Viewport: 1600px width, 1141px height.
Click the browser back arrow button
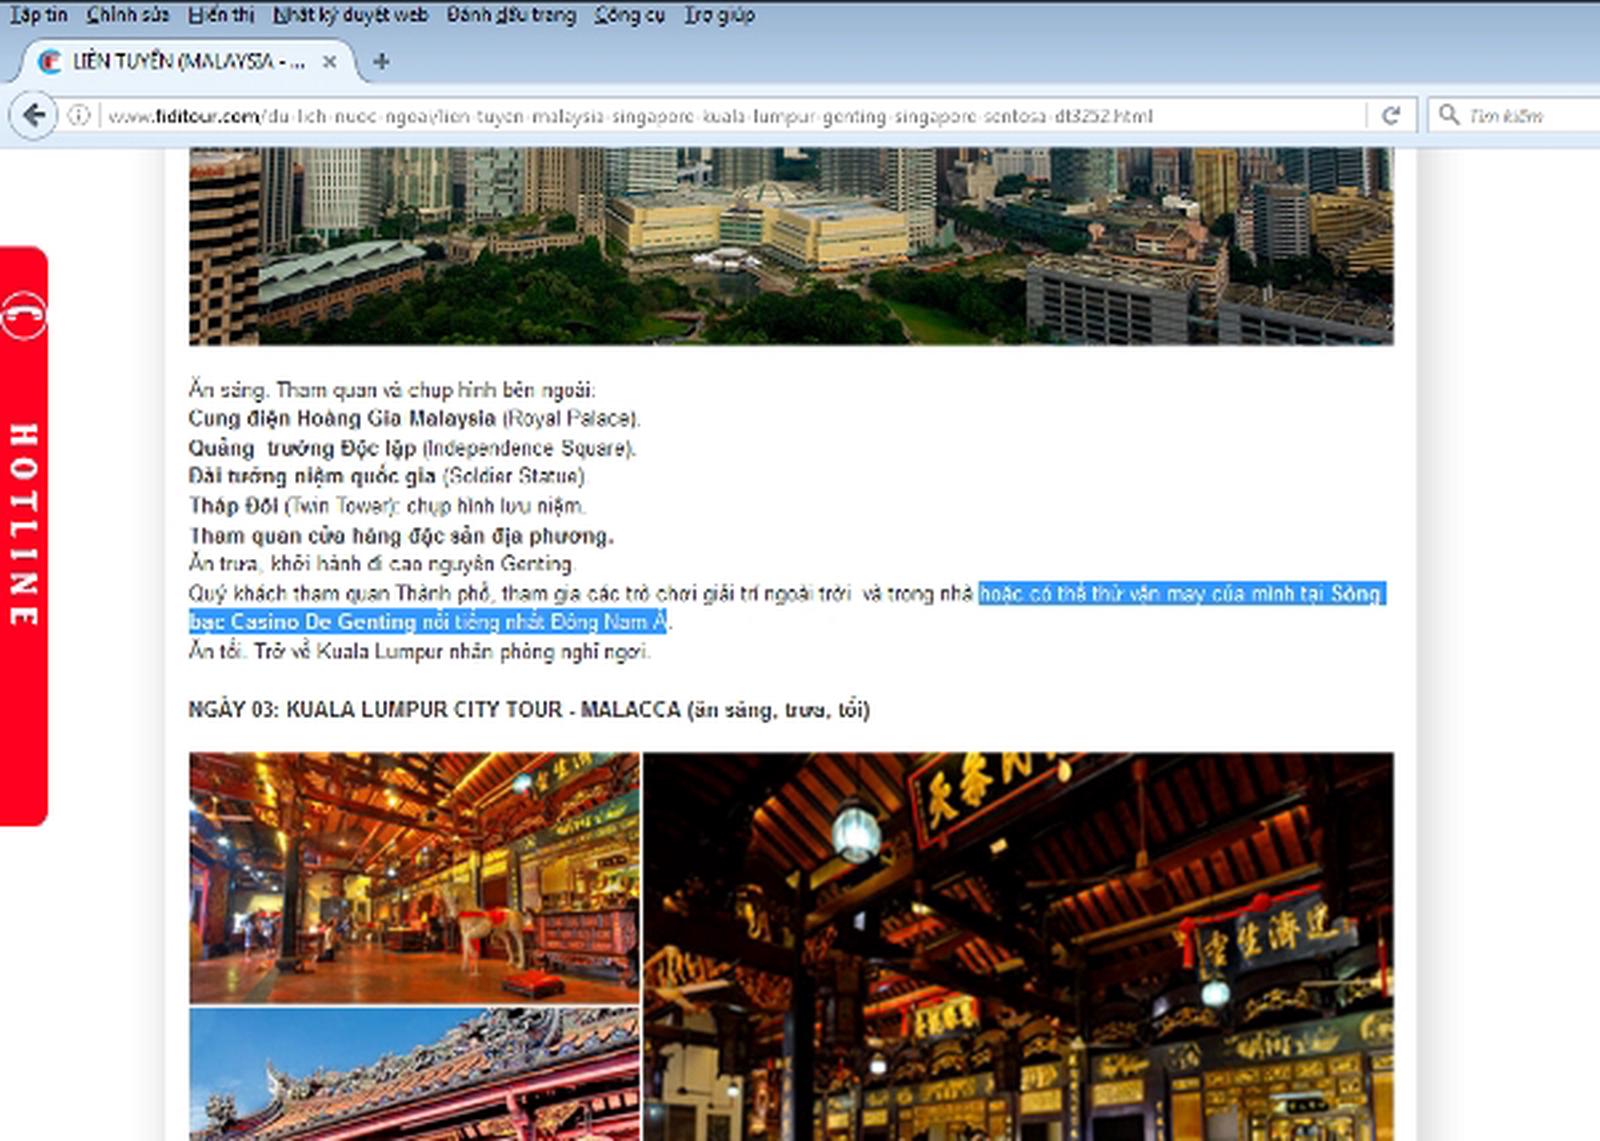(33, 116)
